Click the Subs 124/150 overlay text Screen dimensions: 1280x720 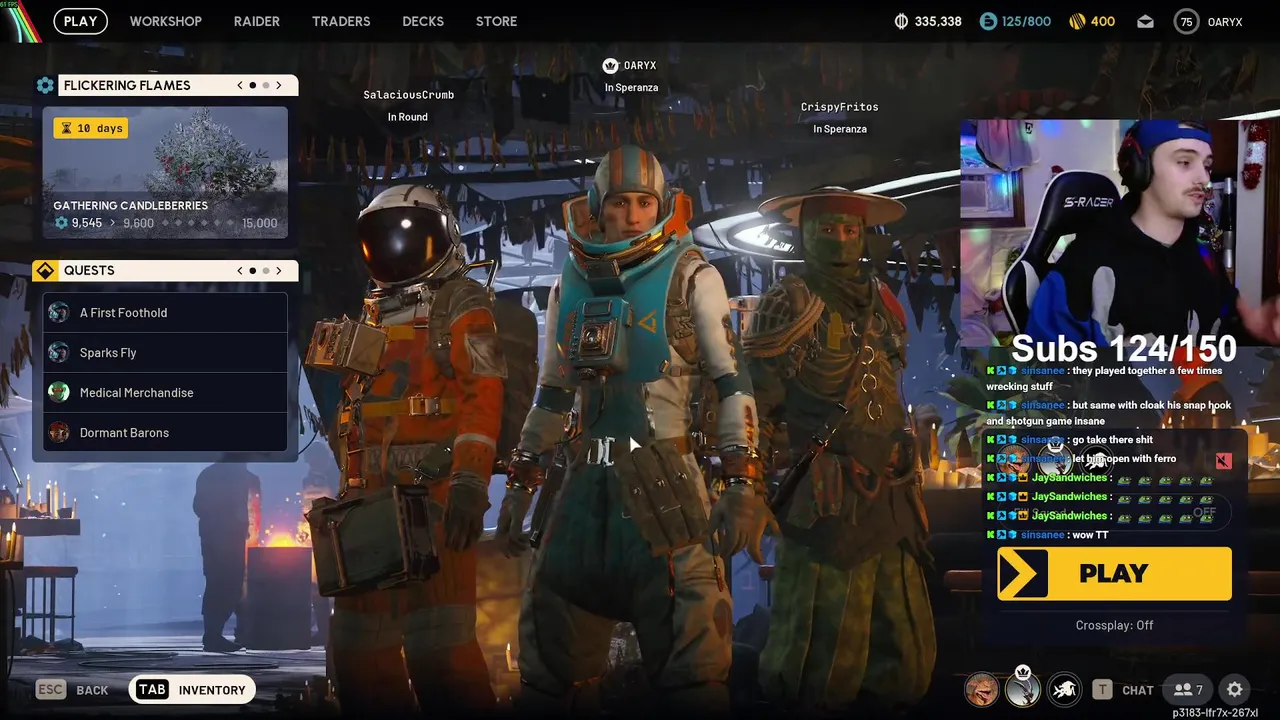1124,348
